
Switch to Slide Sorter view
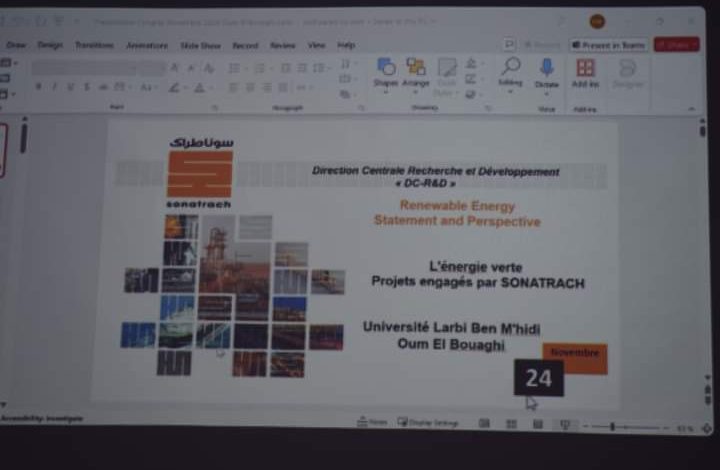click(x=511, y=424)
